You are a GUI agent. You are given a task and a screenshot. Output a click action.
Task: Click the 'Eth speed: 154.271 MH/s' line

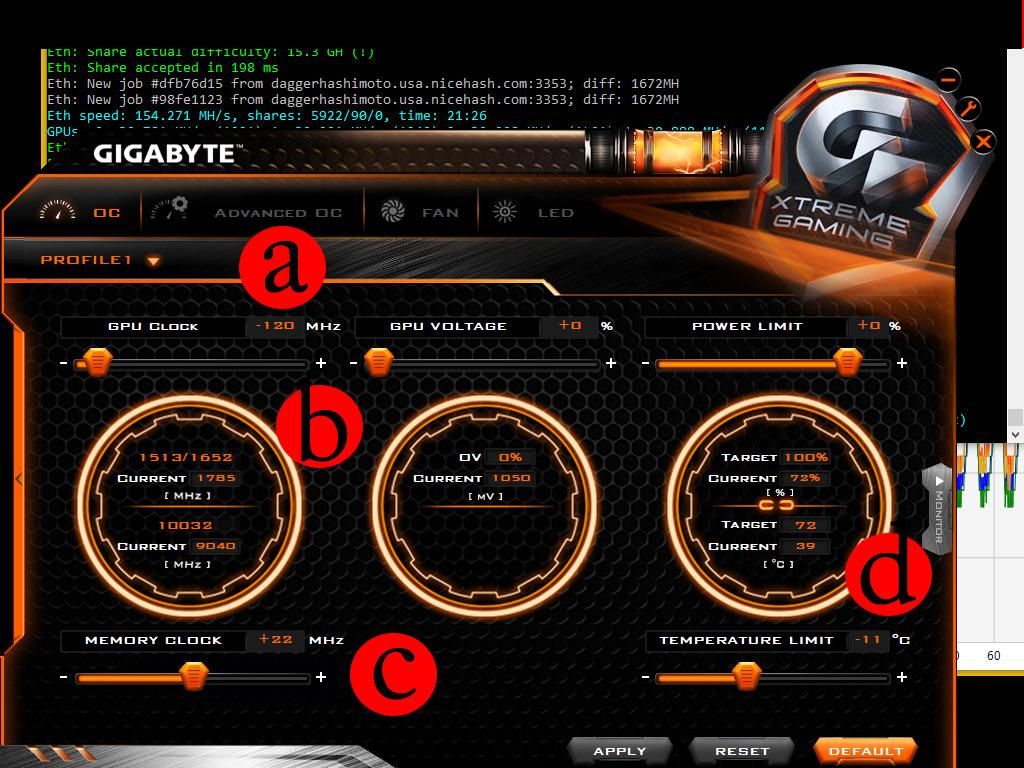(266, 116)
